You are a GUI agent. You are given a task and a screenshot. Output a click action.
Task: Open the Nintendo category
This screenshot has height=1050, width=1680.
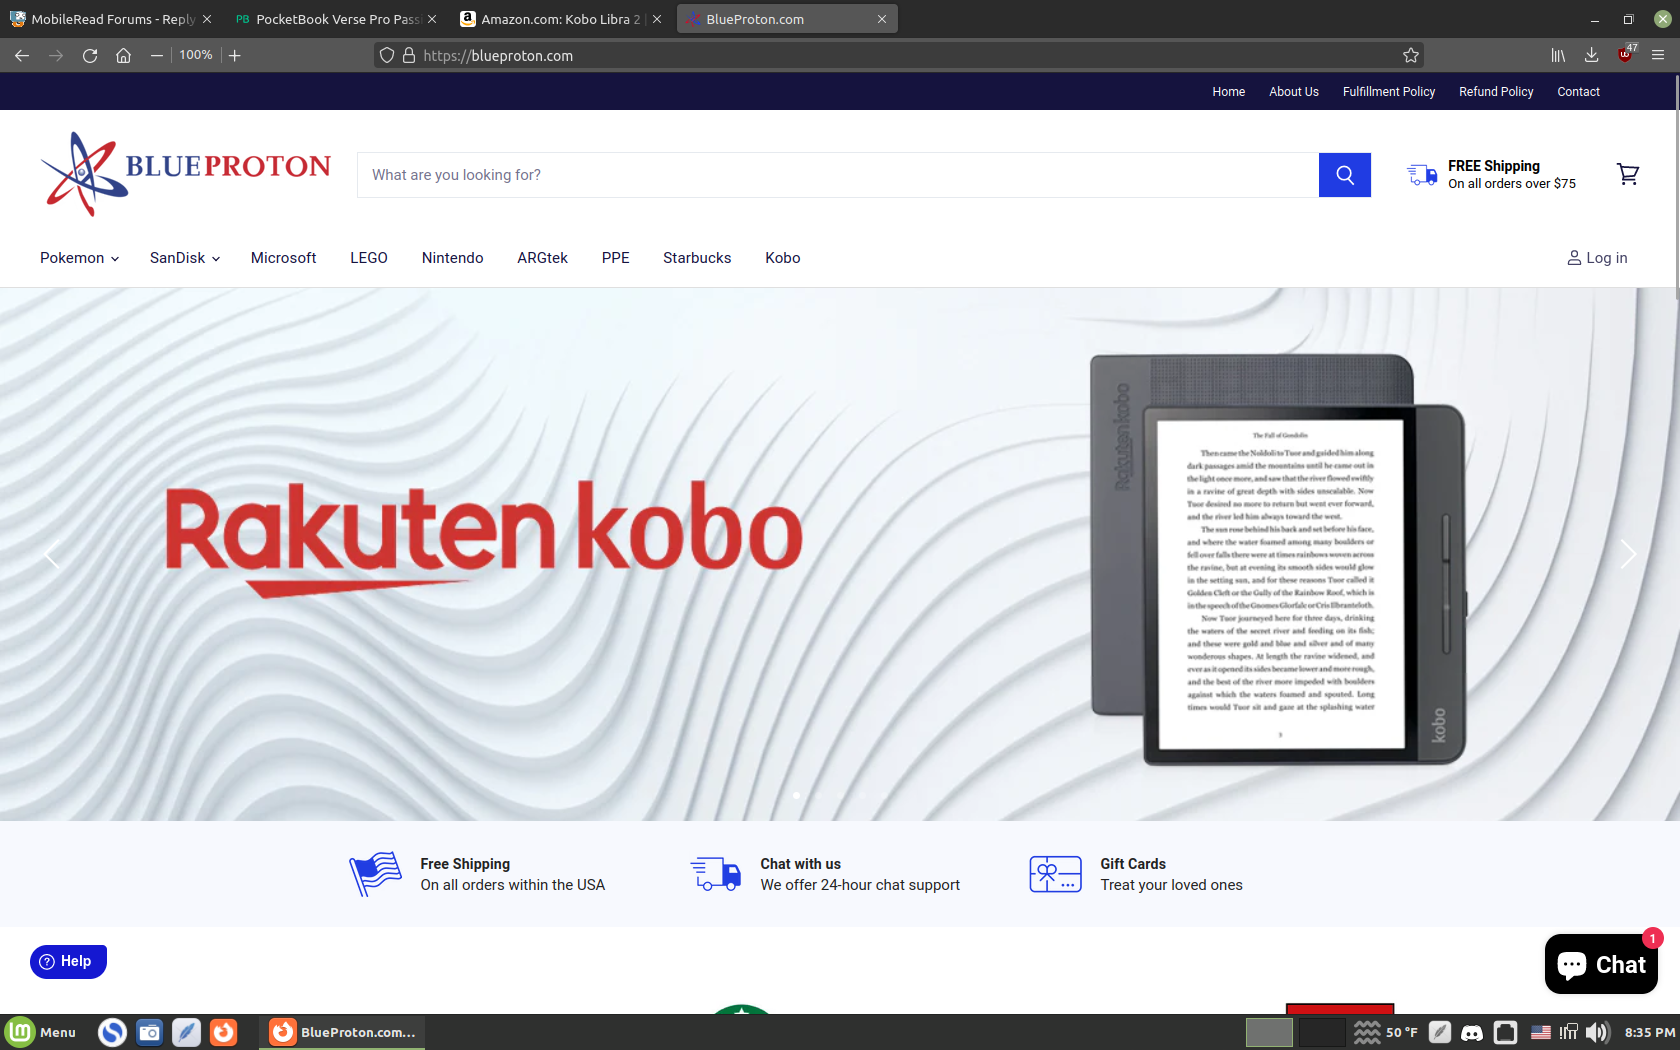[452, 258]
